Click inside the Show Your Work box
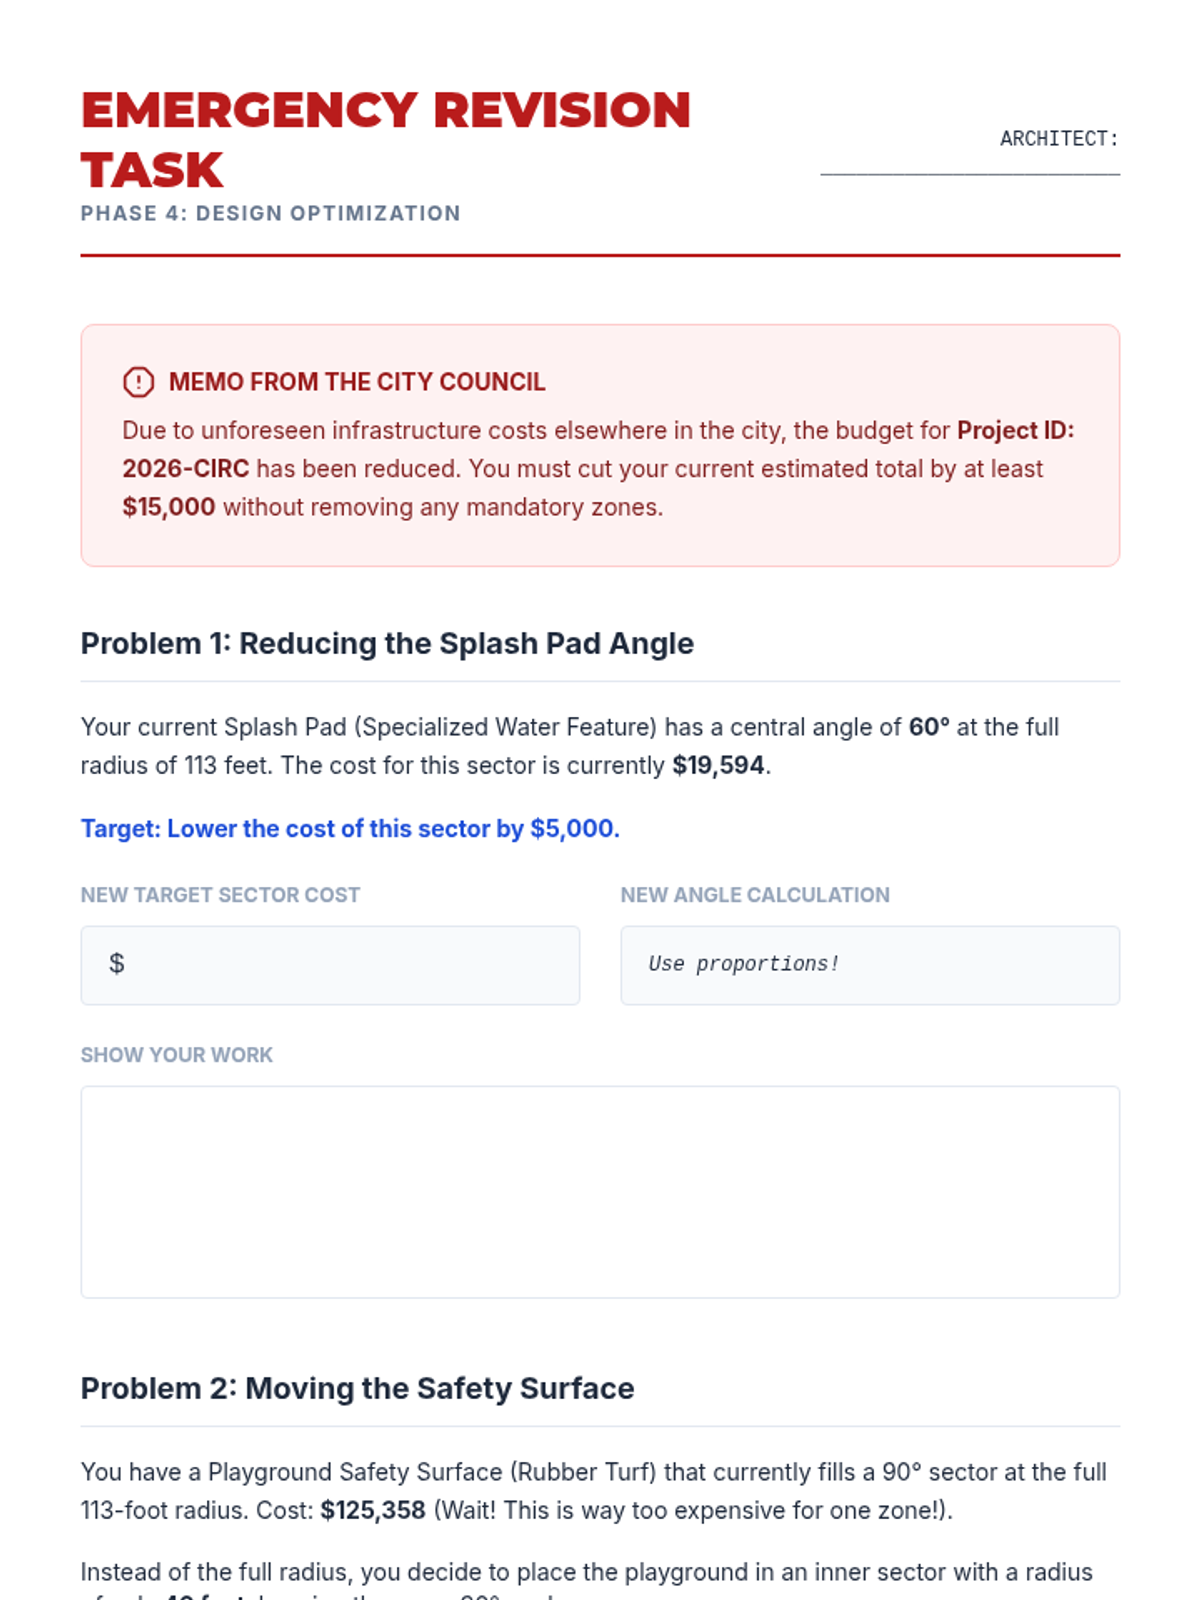Screen dimensions: 1200x1600 (x=600, y=1192)
